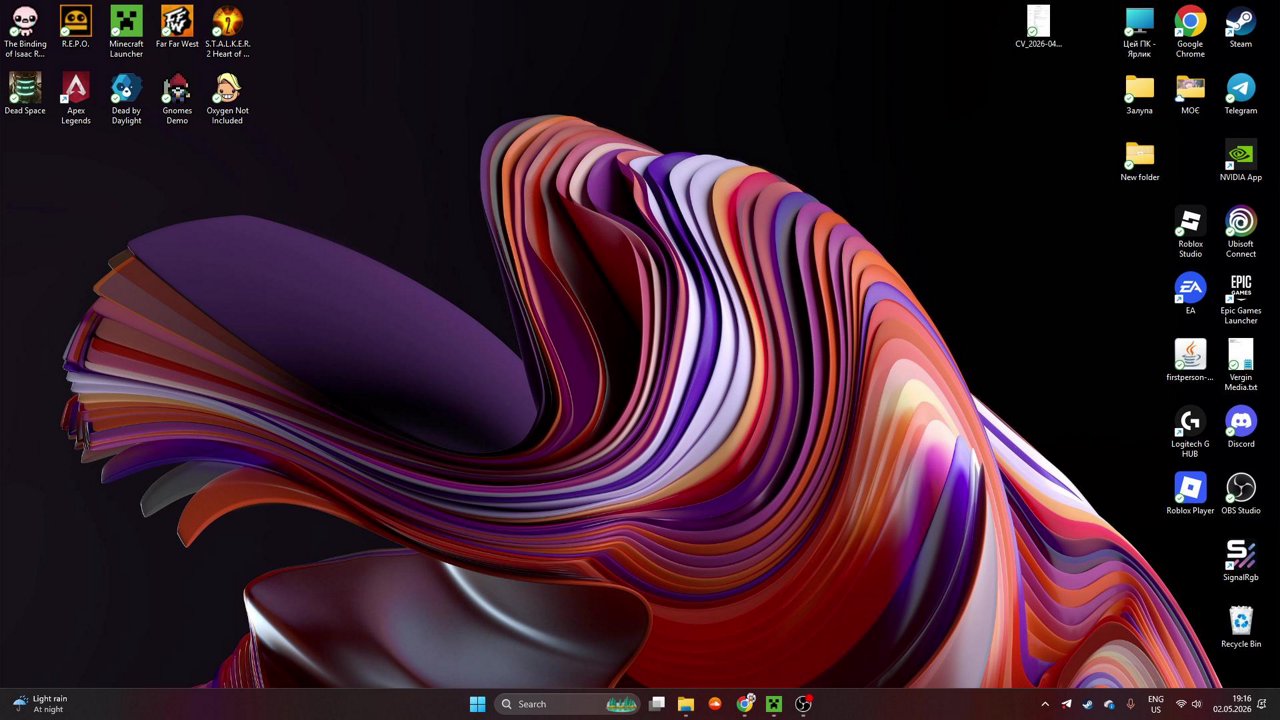
Task: Select the Discord desktop icon
Action: pyautogui.click(x=1241, y=427)
